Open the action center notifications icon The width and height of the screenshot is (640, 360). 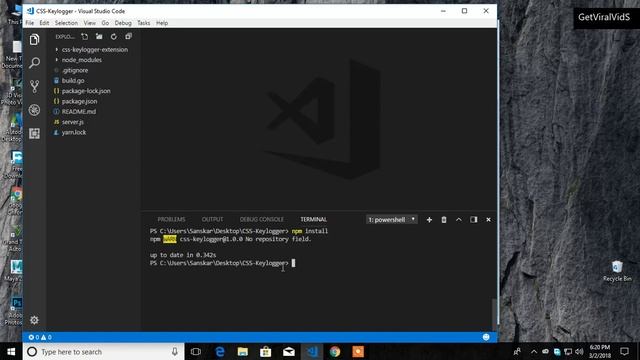click(624, 351)
